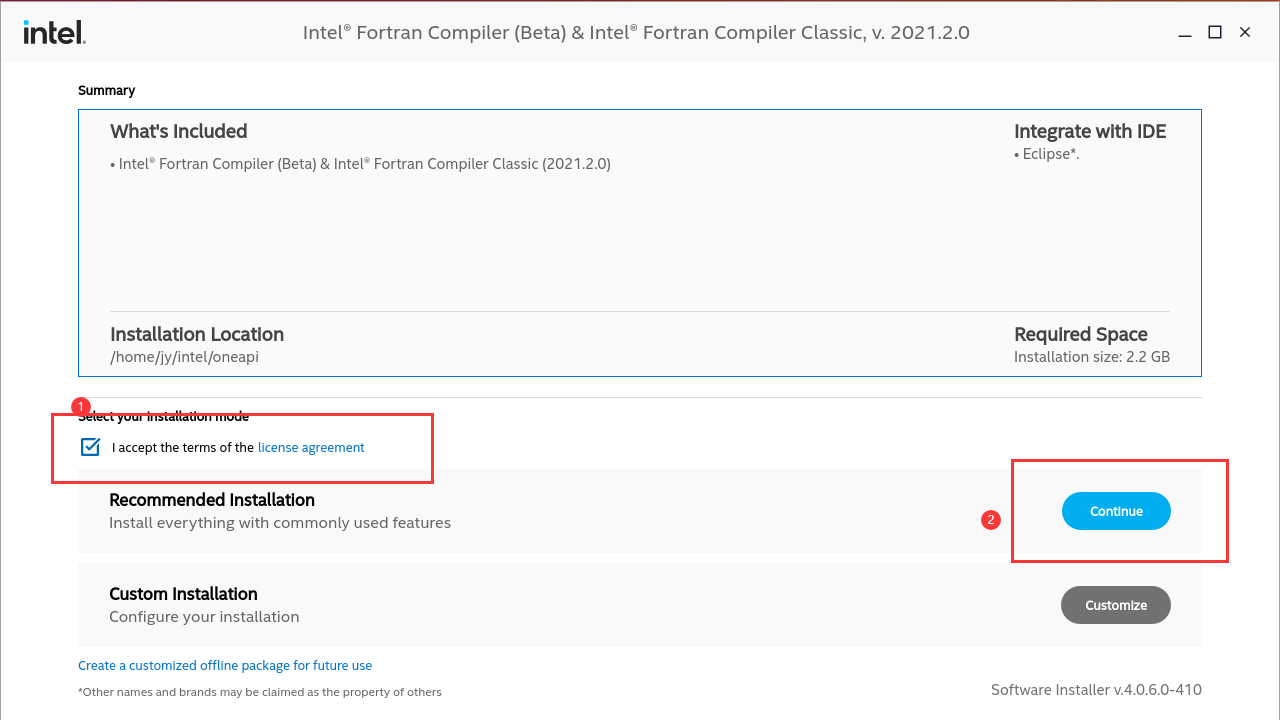Click the red numbered badge 2
Image resolution: width=1280 pixels, height=720 pixels.
[991, 520]
